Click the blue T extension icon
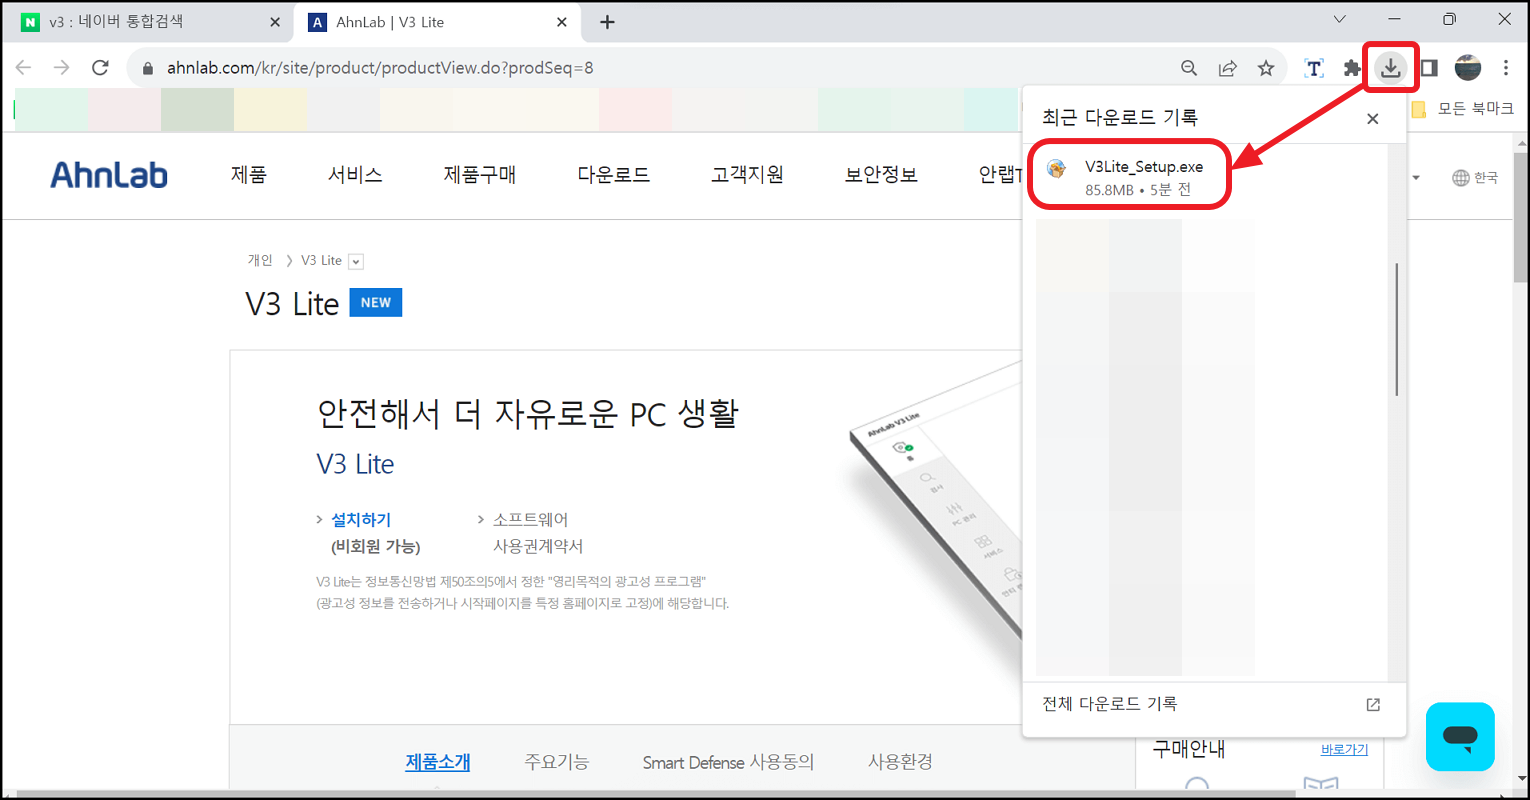The height and width of the screenshot is (800, 1530). 1313,67
